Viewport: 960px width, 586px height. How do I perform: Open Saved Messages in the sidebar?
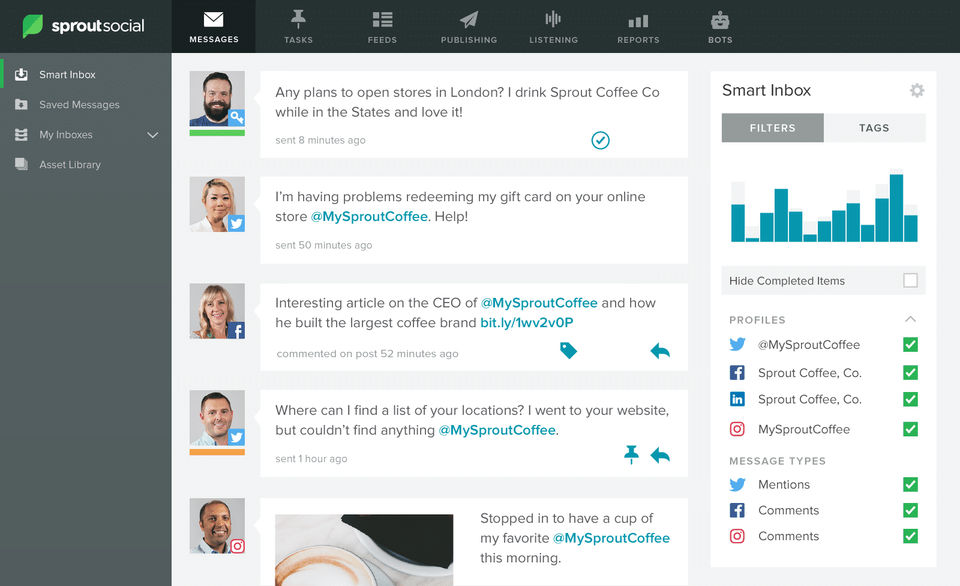[80, 105]
